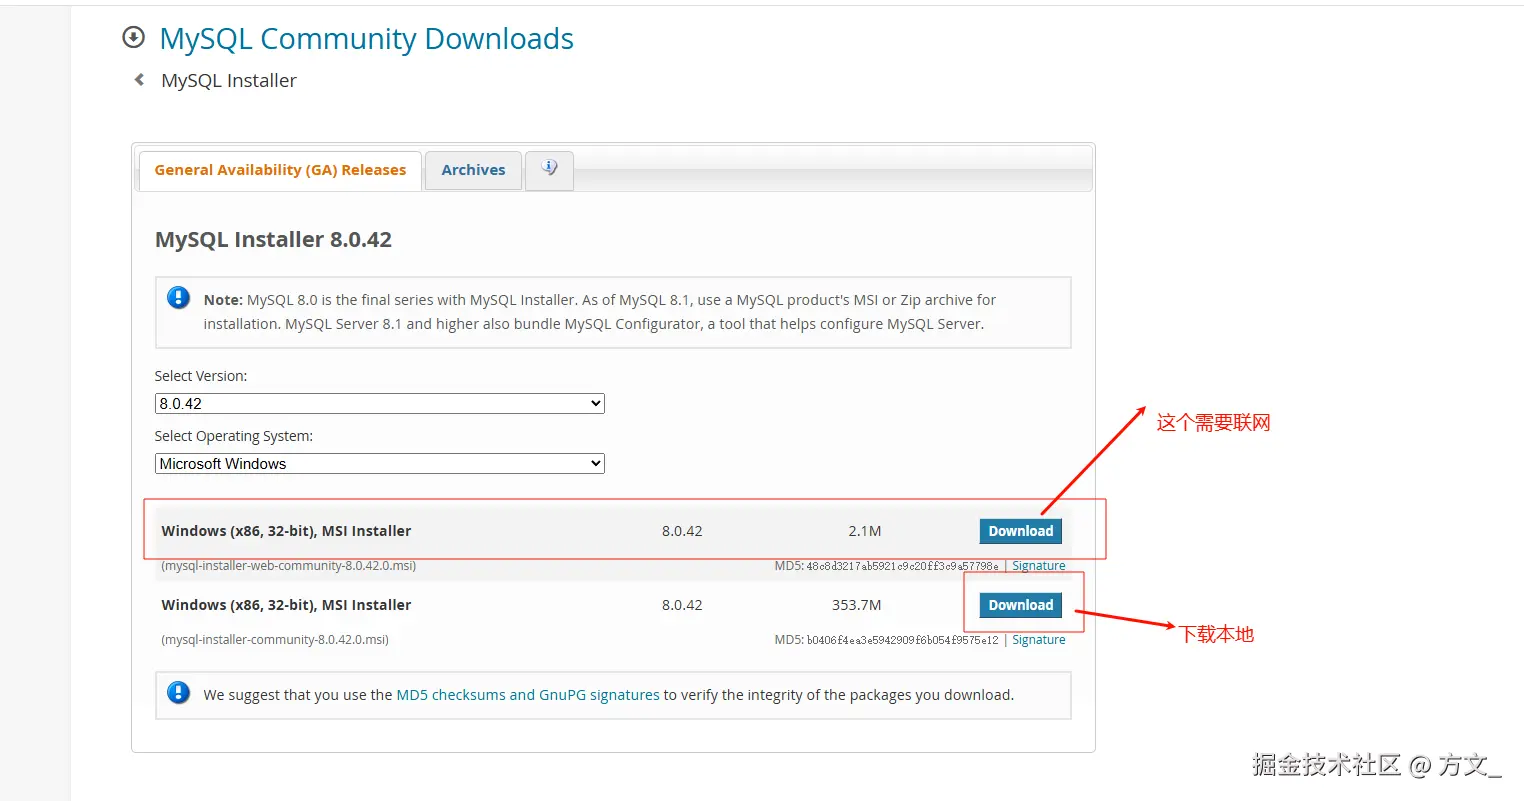Download the 2.1M web installer
This screenshot has width=1524, height=801.
coord(1020,531)
